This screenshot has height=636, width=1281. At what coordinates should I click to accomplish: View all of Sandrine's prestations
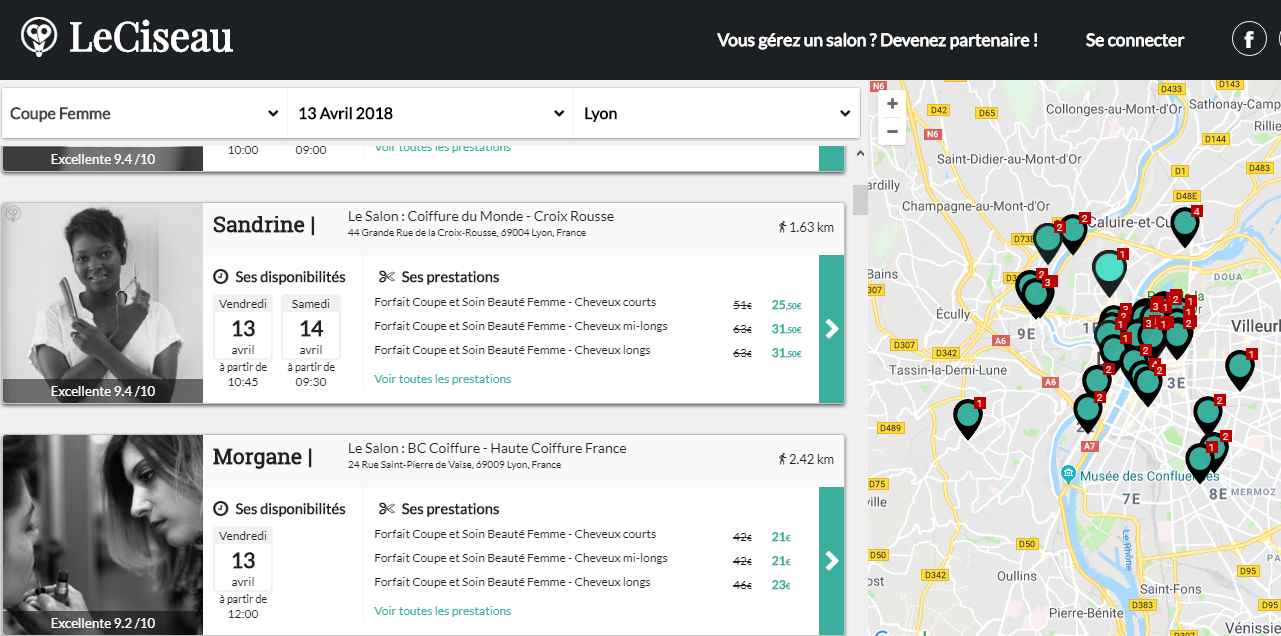pyautogui.click(x=442, y=379)
